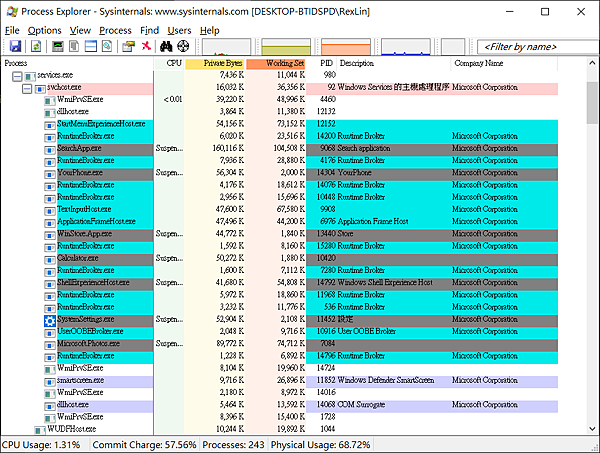Screen dimensions: 600x453
Task: Click Physical Usage 68.72% status text
Action: click(320, 445)
